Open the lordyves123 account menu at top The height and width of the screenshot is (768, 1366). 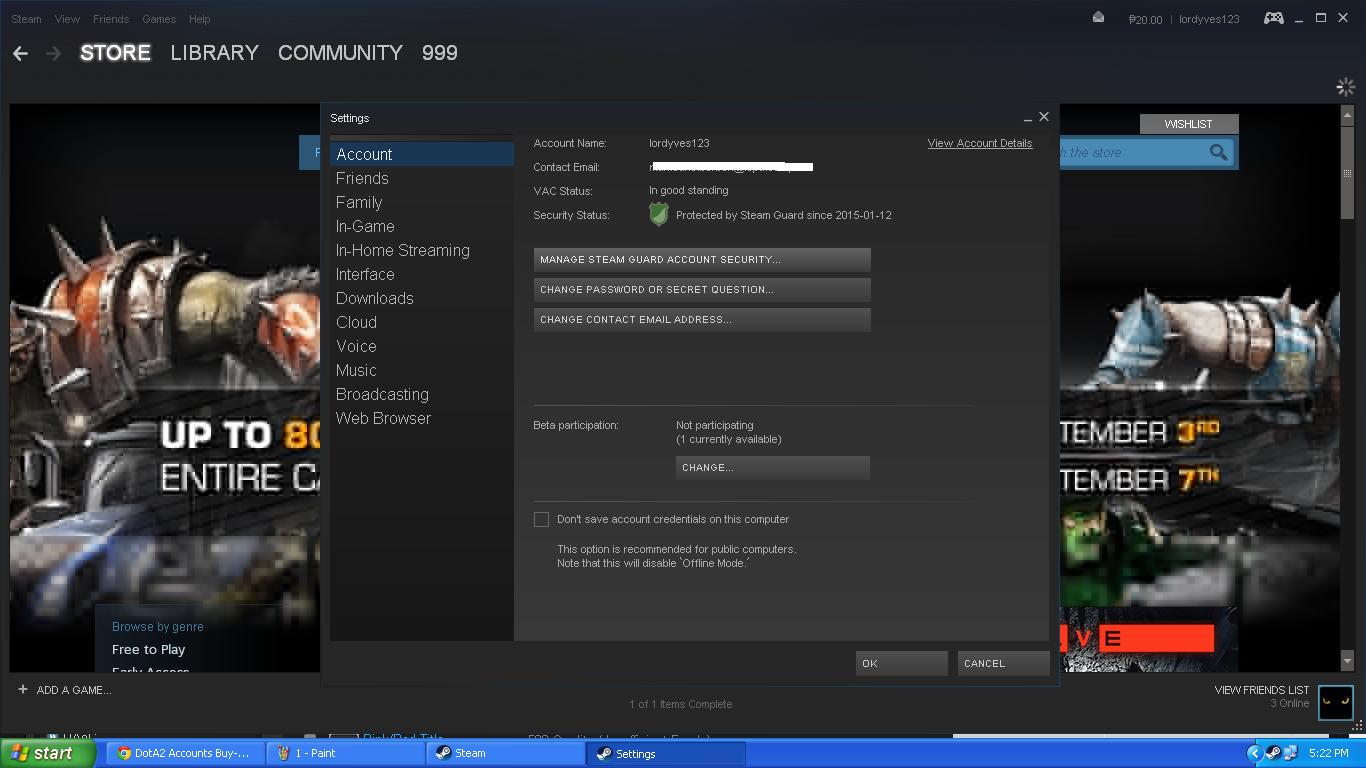coord(1209,19)
